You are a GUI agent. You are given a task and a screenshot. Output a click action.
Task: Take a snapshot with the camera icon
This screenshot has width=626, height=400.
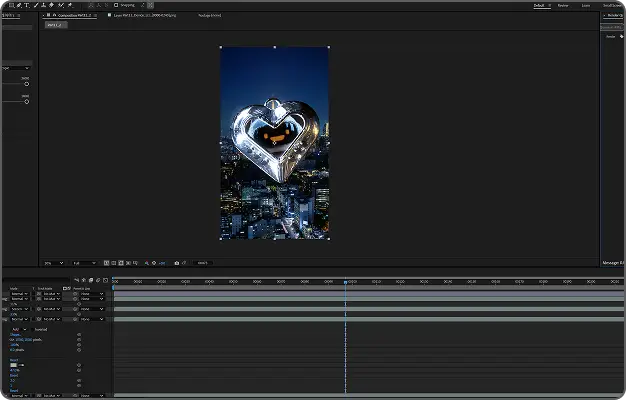176,263
